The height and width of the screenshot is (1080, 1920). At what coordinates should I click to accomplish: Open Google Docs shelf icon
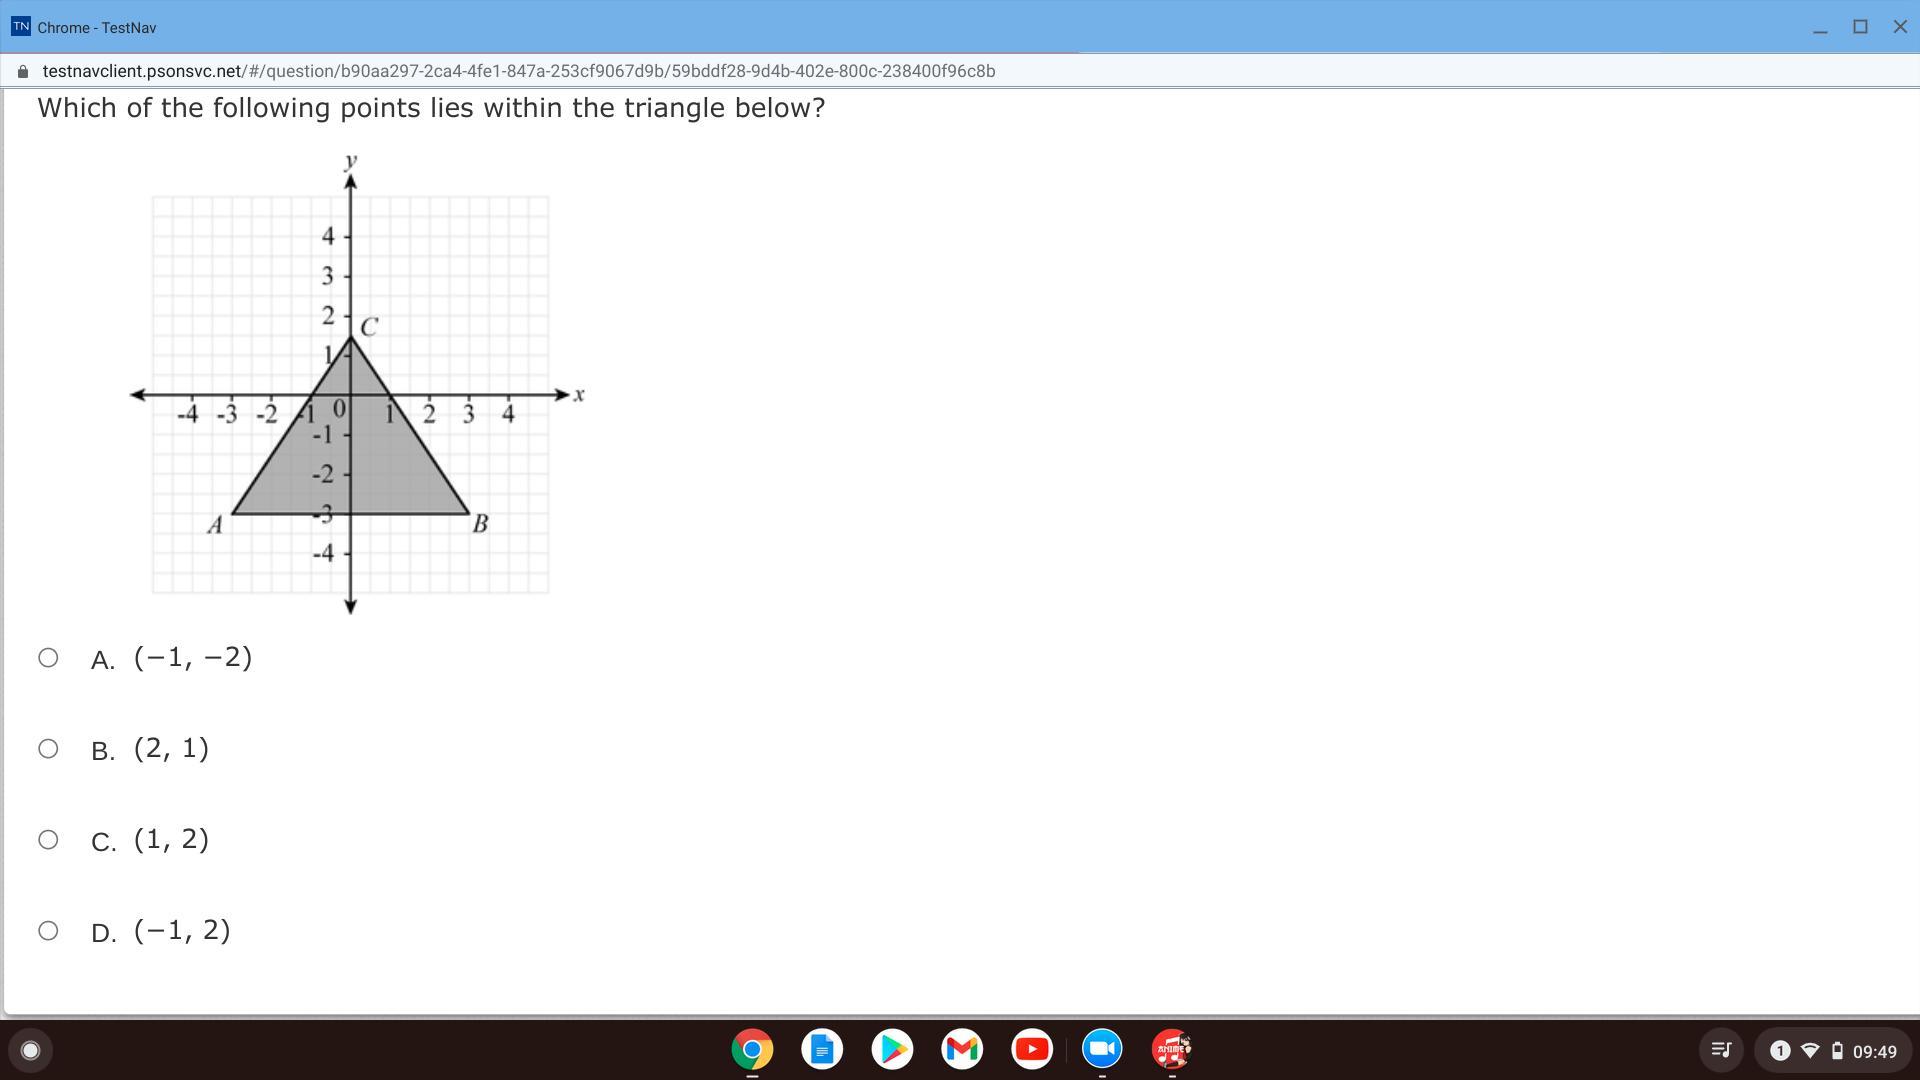click(822, 1050)
